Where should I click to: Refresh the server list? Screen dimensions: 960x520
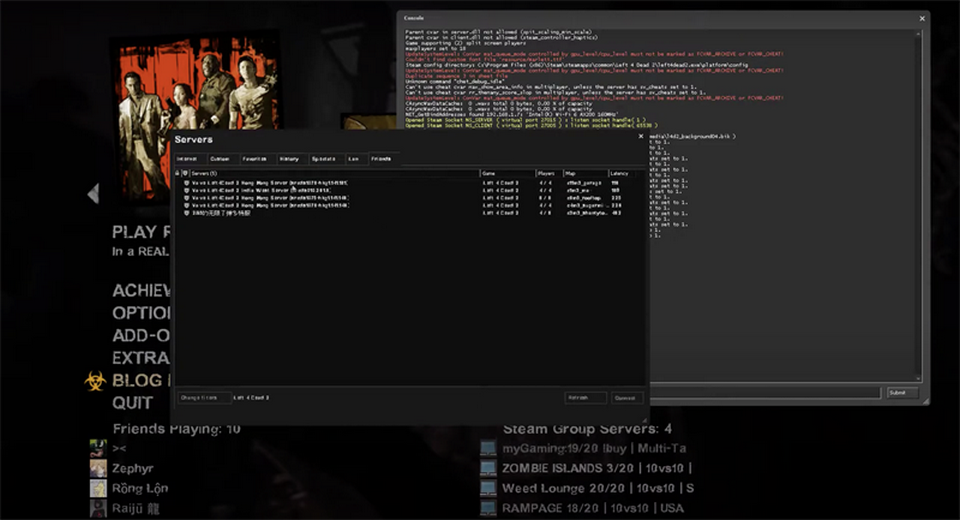click(x=585, y=398)
